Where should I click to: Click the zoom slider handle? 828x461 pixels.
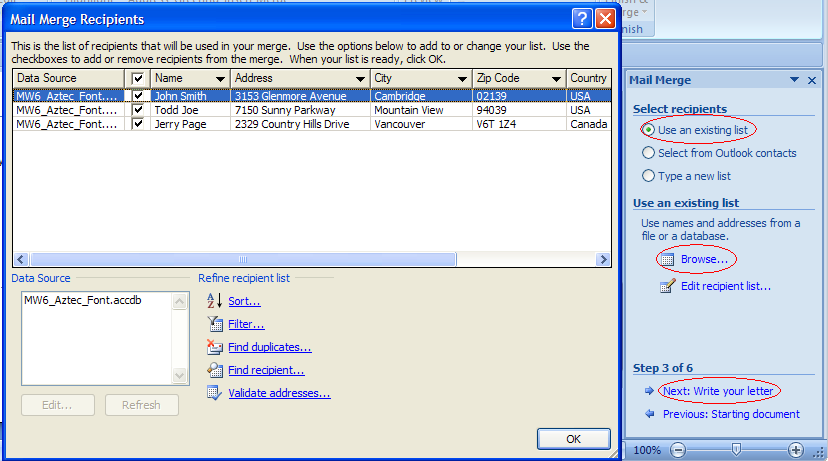tap(737, 450)
